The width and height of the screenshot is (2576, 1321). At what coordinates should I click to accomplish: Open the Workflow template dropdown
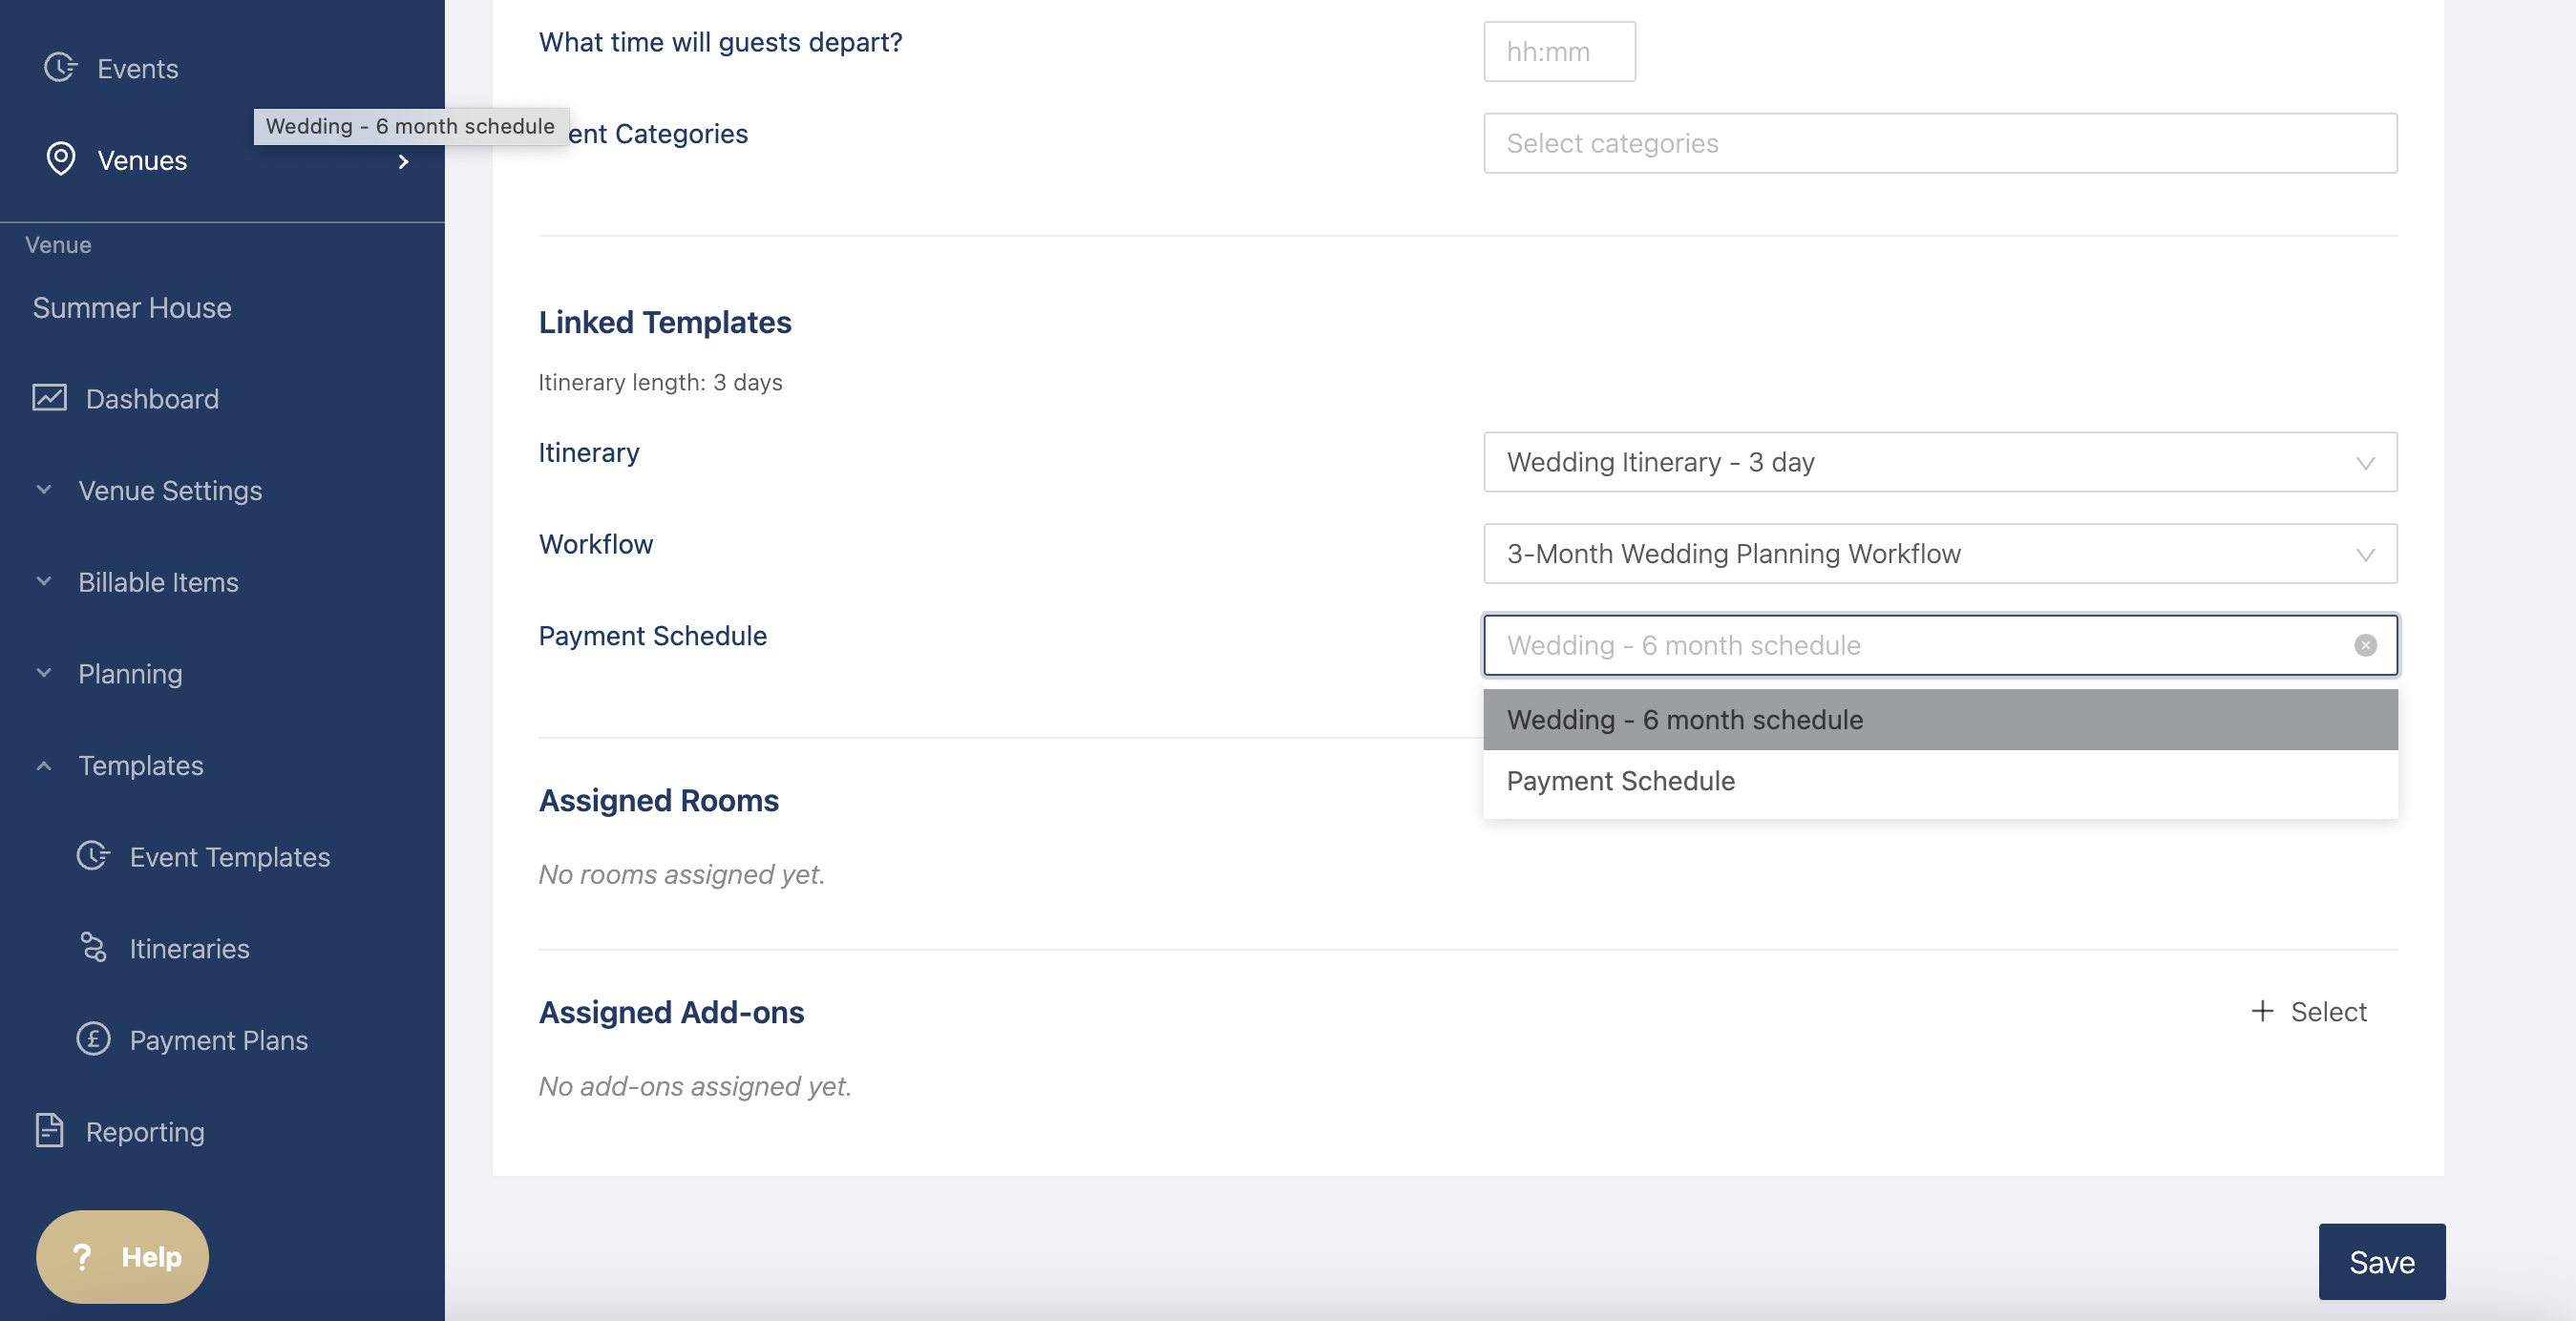click(x=1939, y=553)
